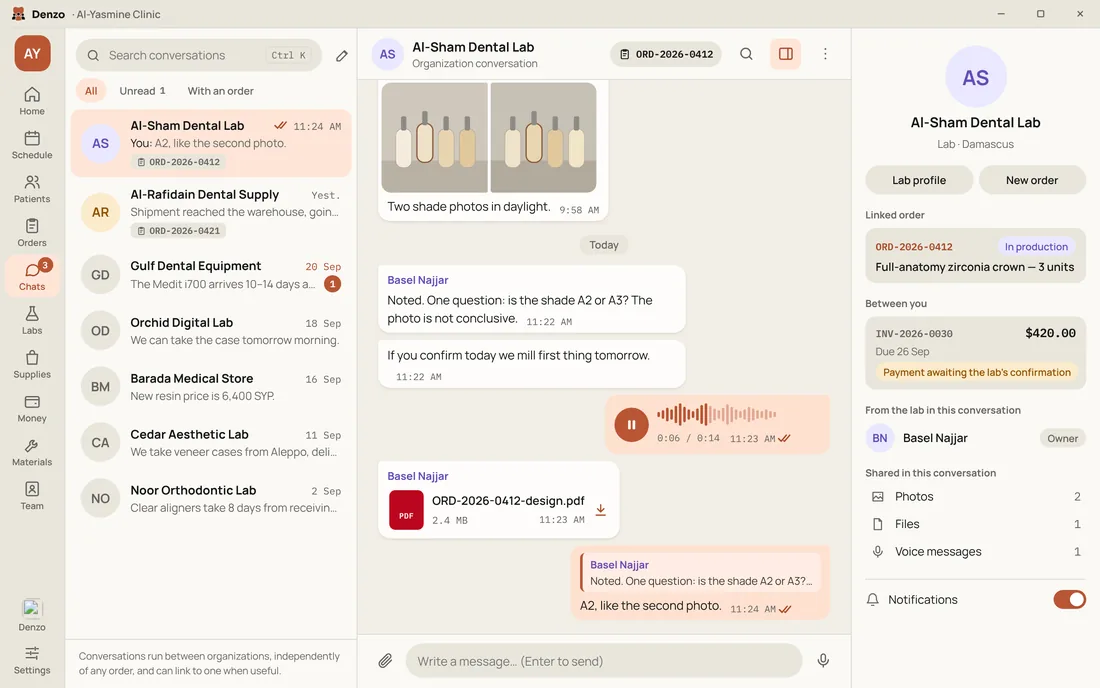Viewport: 1100px width, 688px height.
Task: Open the Barada Medical Store conversation
Action: tap(211, 387)
